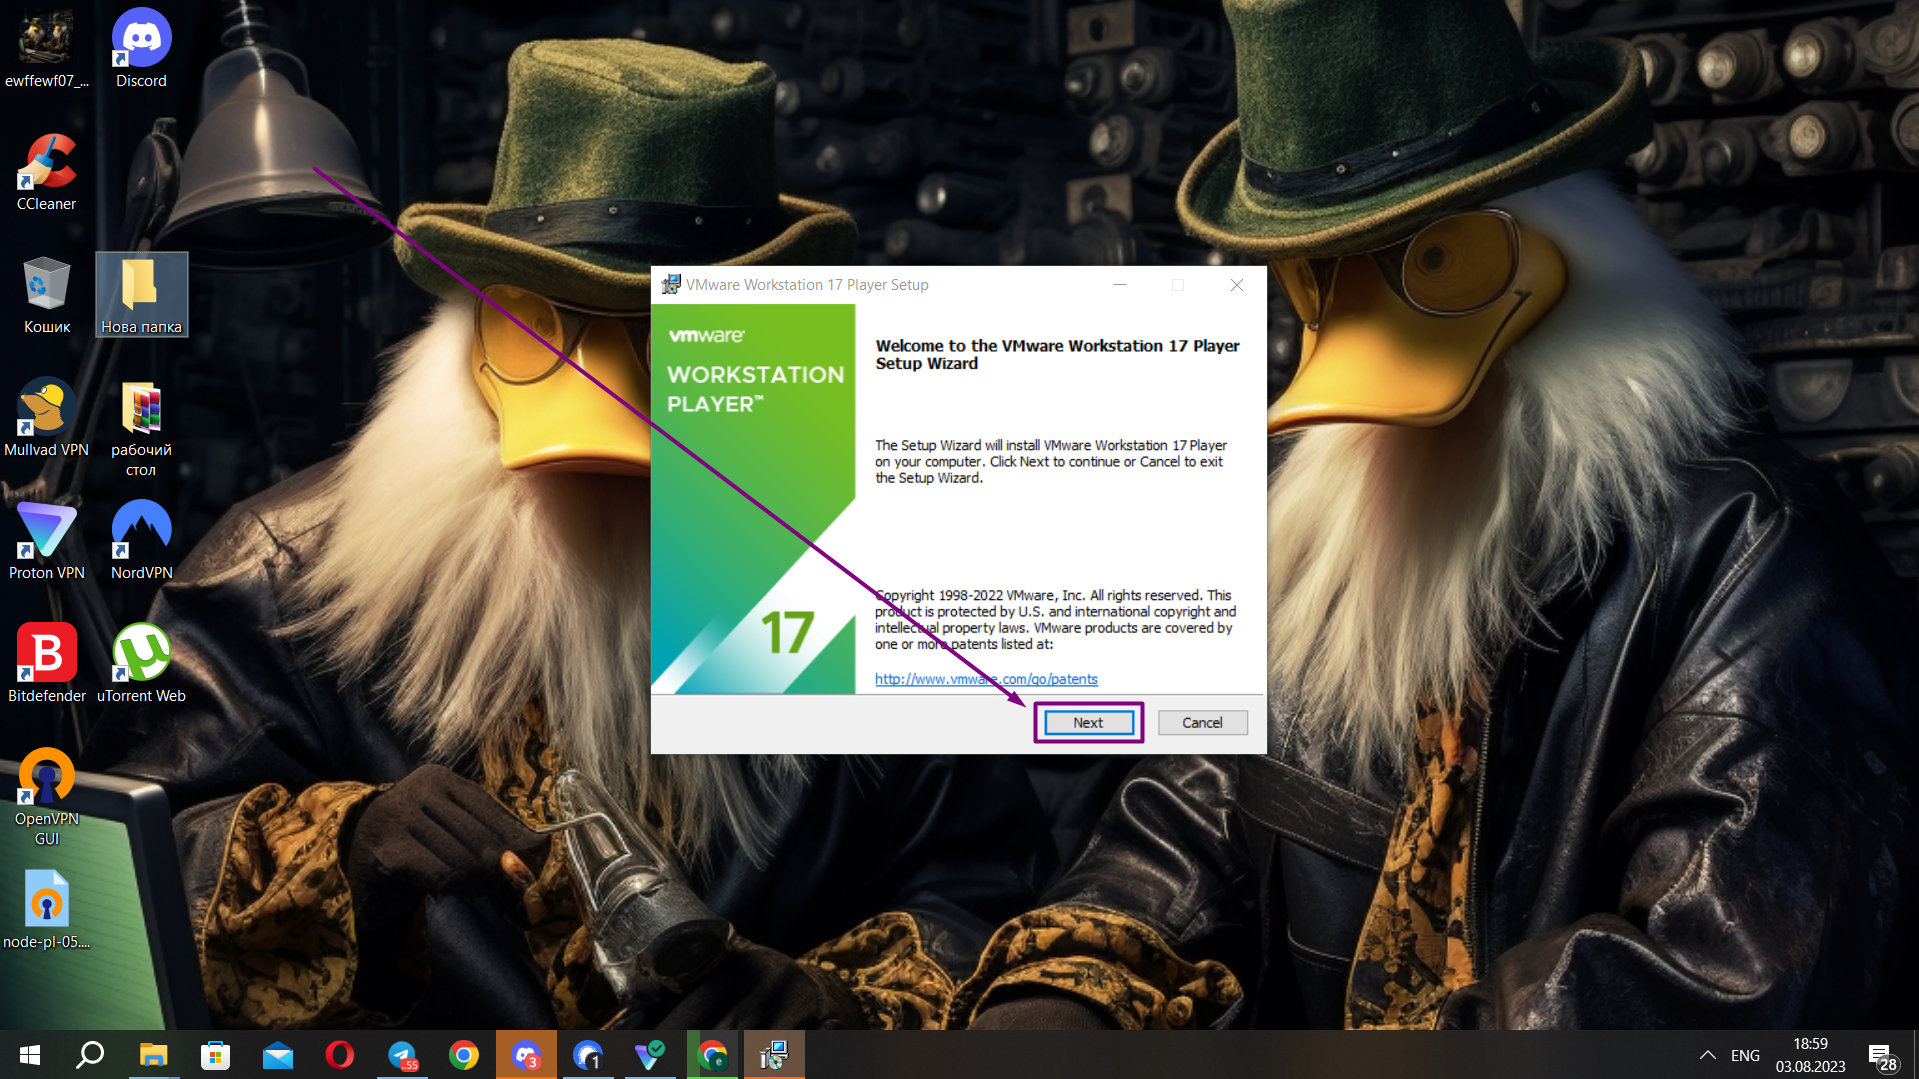
Task: Open the clock and date flyout
Action: click(1810, 1055)
